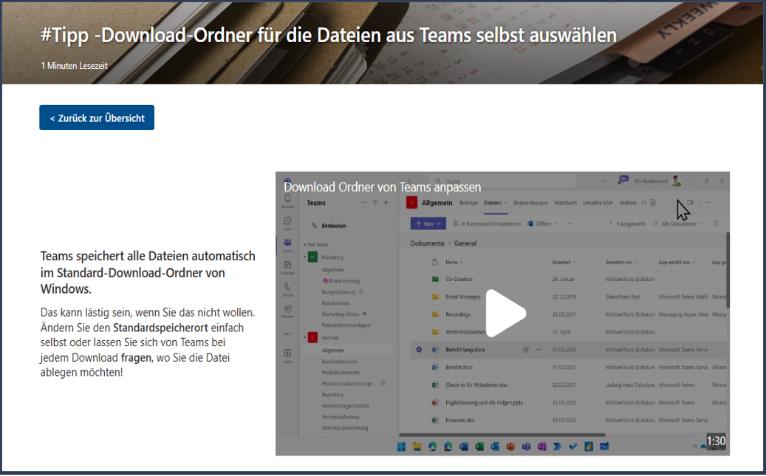The image size is (766, 476).
Task: Go back via 'Zurück zur Übersicht' button
Action: pos(97,118)
